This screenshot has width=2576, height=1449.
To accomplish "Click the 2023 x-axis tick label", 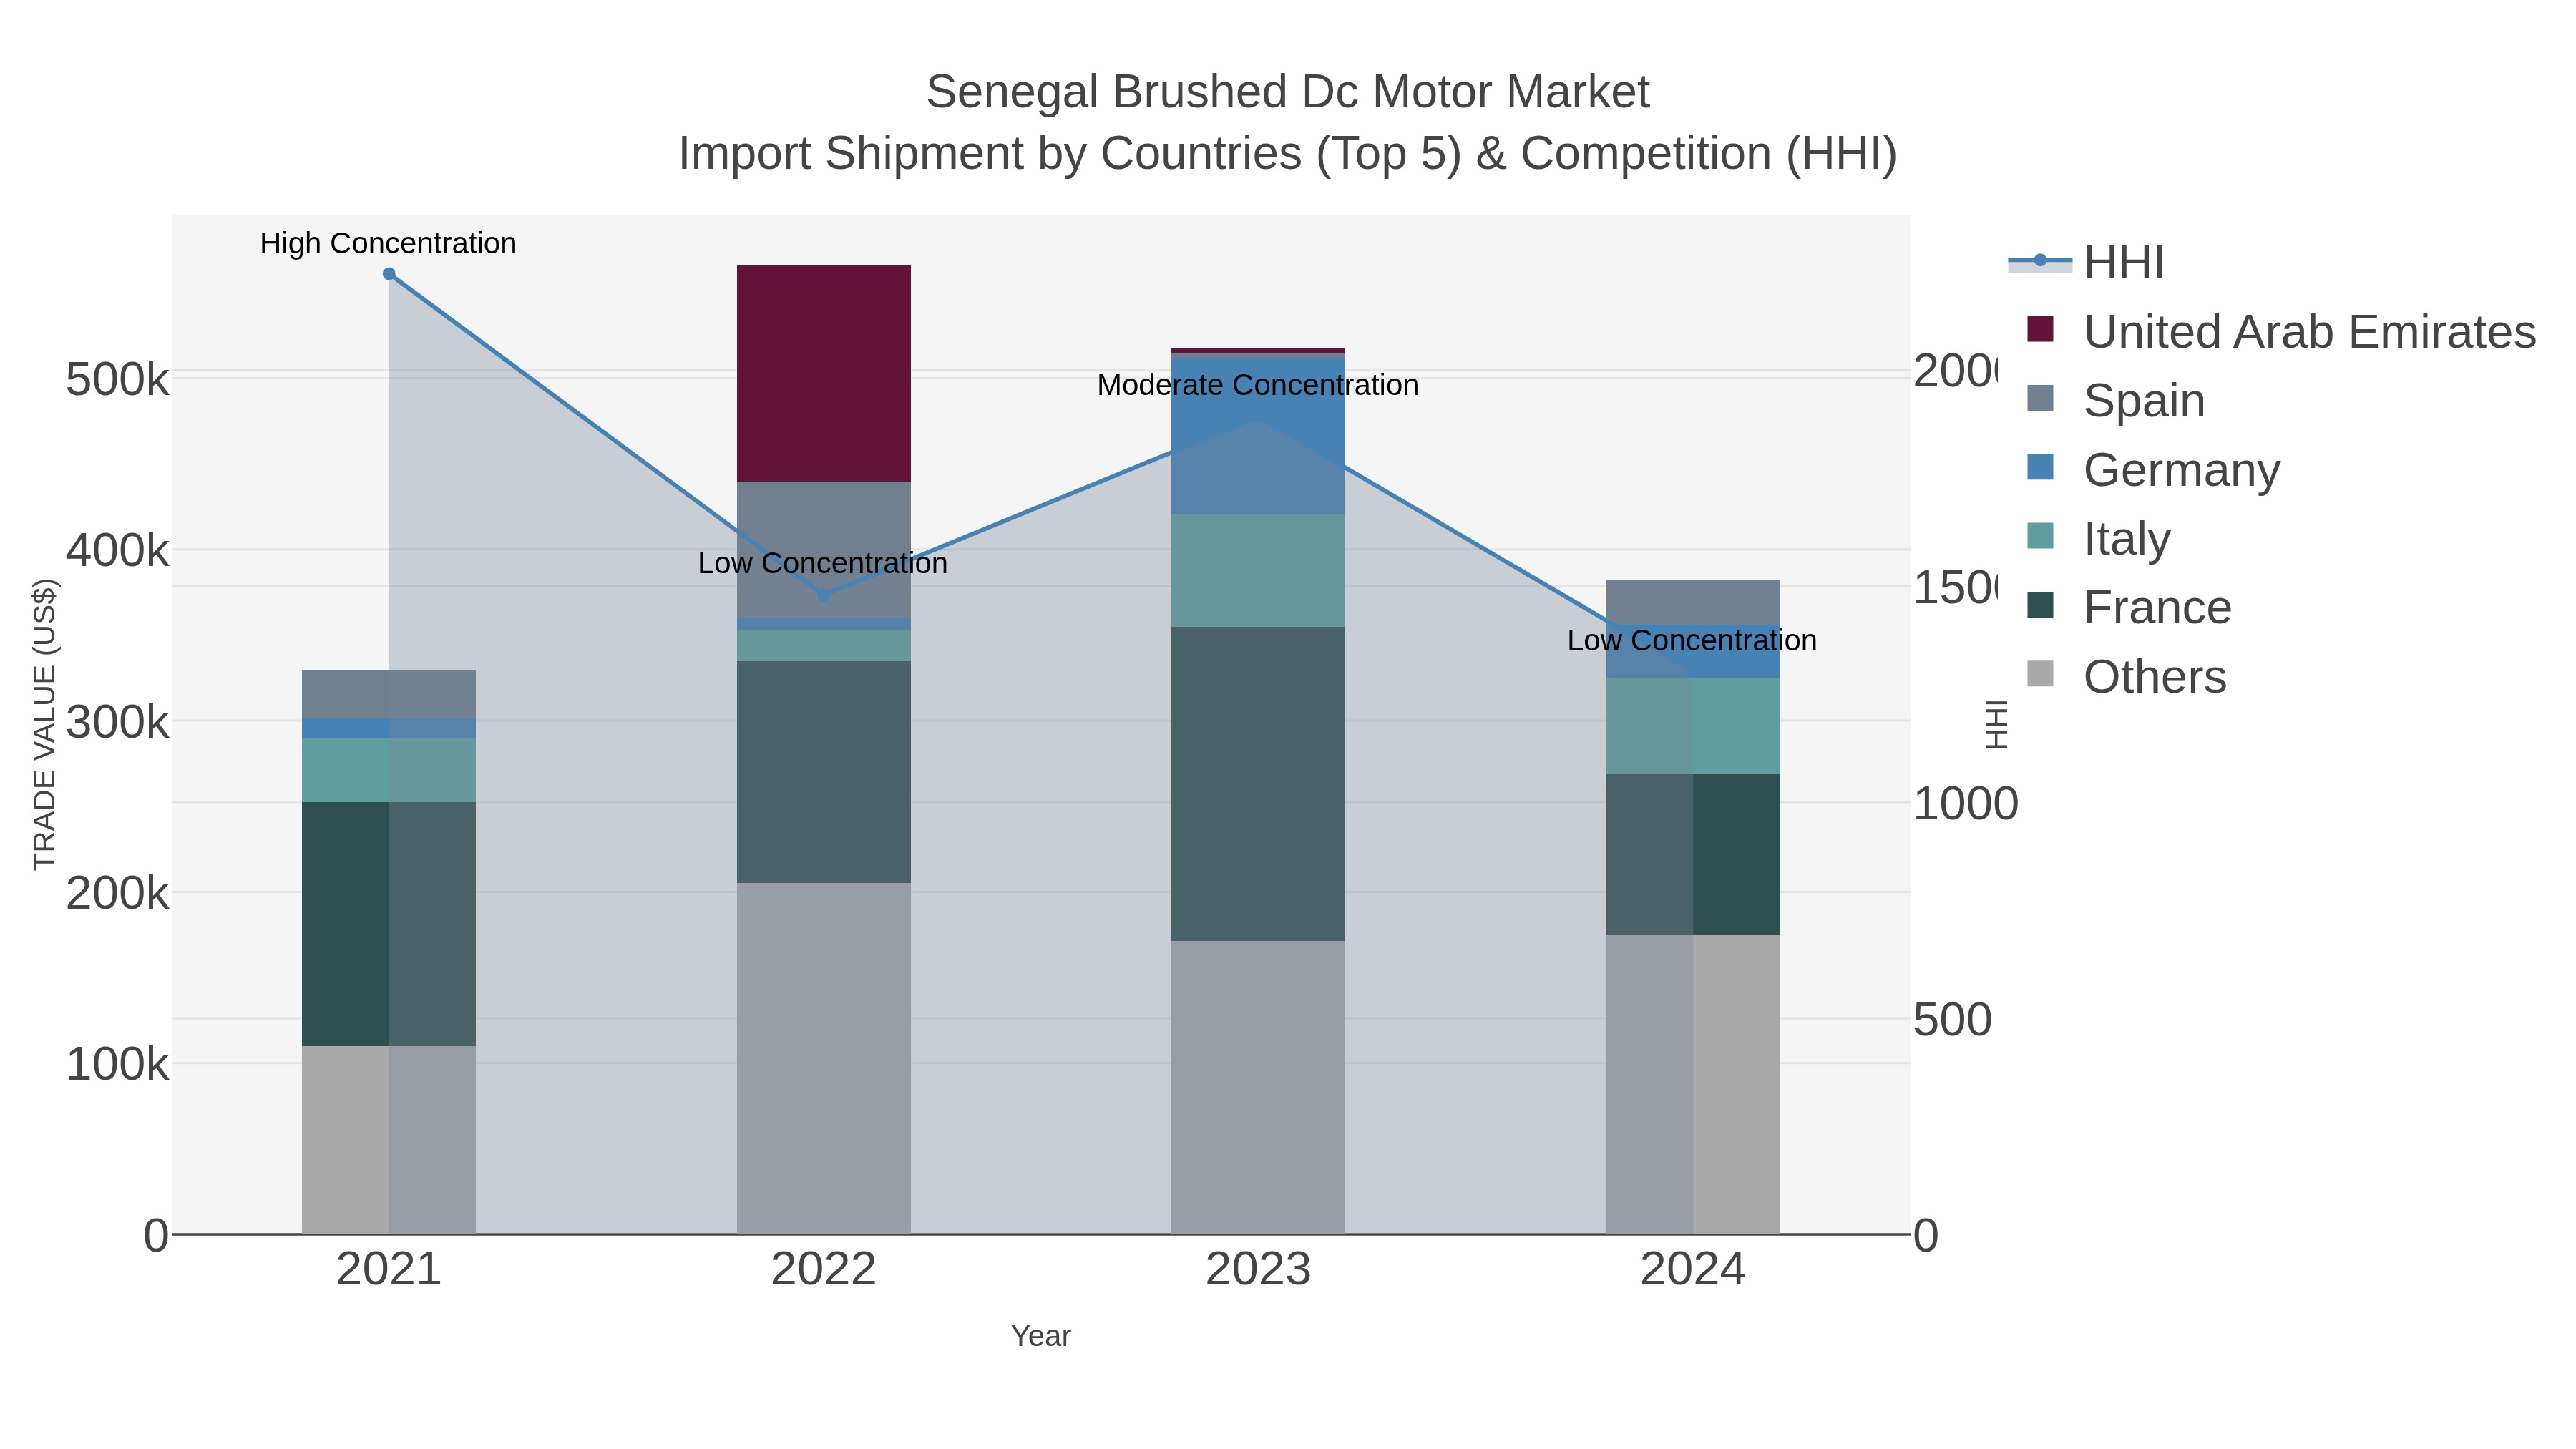I will click(1258, 1270).
